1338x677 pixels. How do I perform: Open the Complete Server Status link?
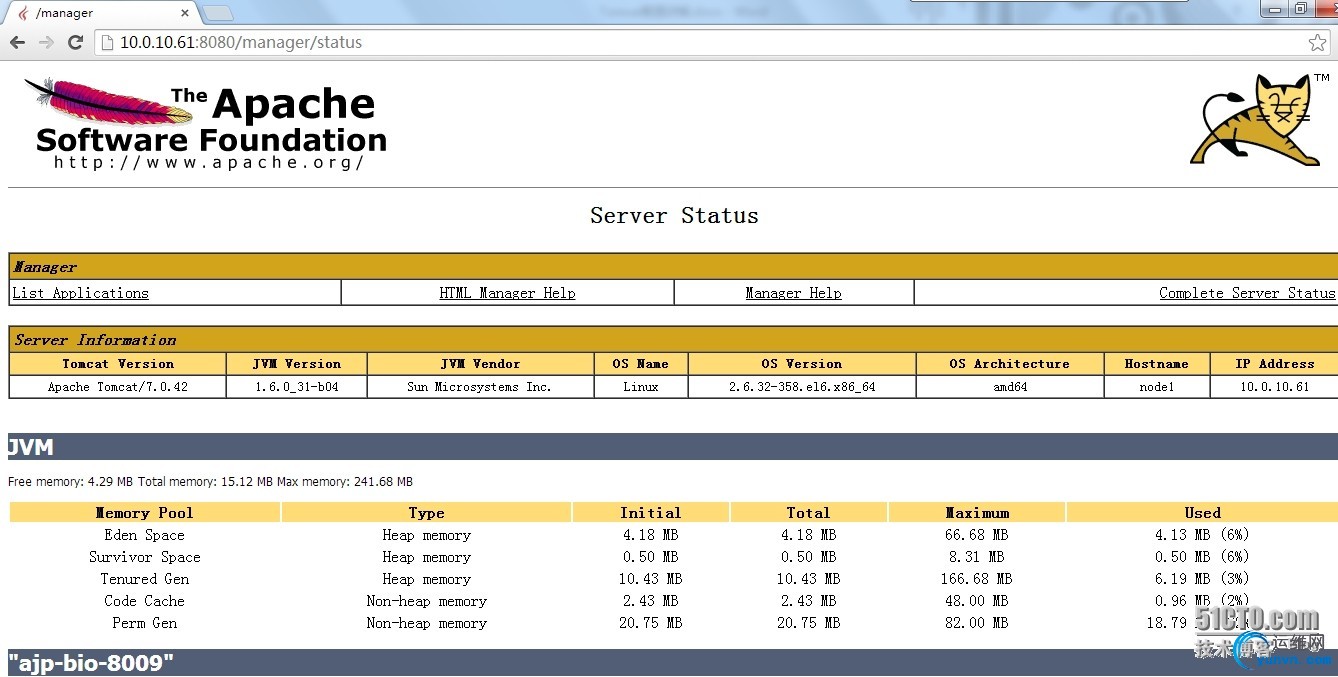(x=1247, y=293)
